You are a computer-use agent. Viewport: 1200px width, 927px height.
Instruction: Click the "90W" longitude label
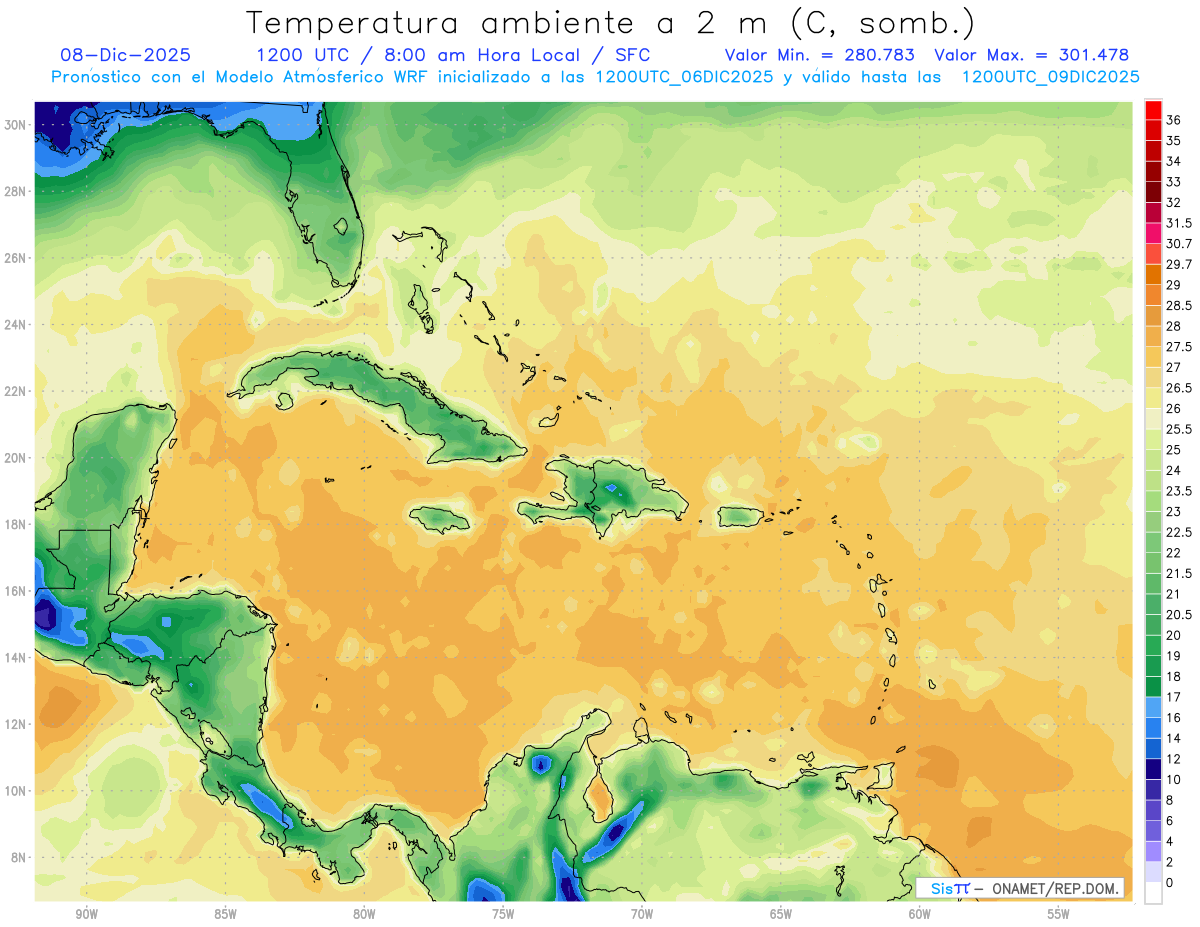click(x=86, y=914)
